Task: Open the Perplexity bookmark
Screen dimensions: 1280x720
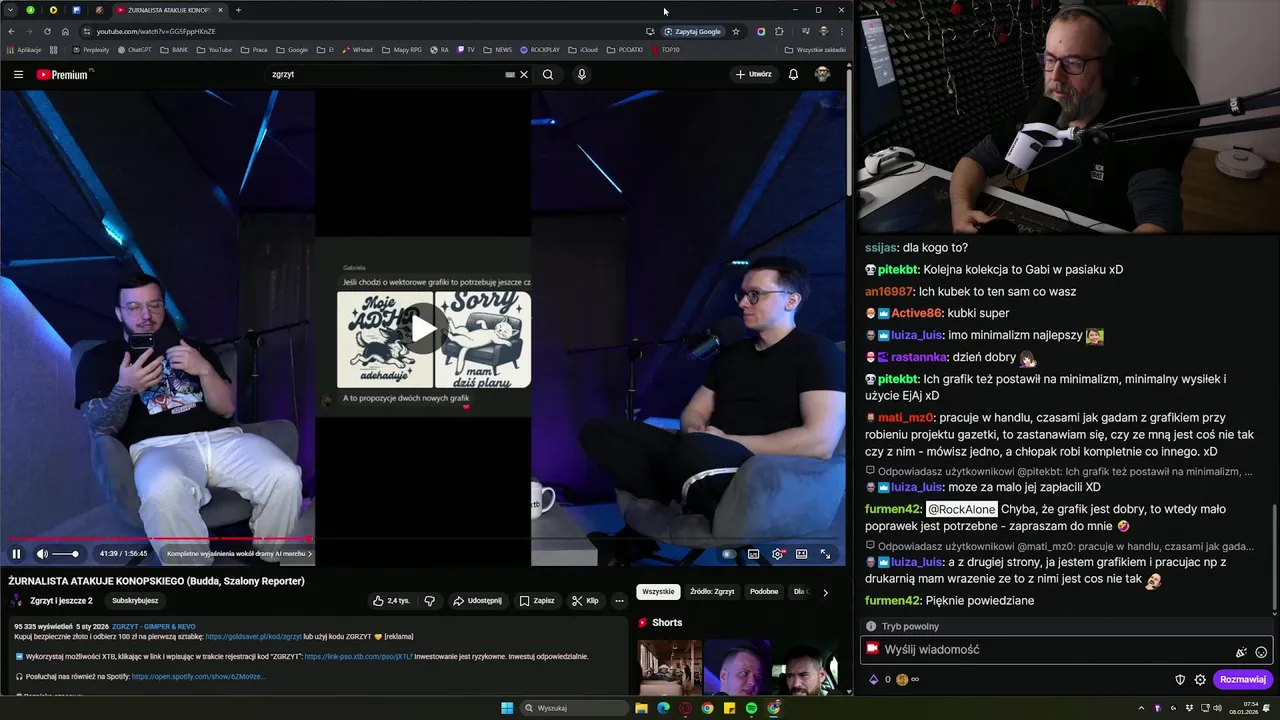Action: coord(91,49)
